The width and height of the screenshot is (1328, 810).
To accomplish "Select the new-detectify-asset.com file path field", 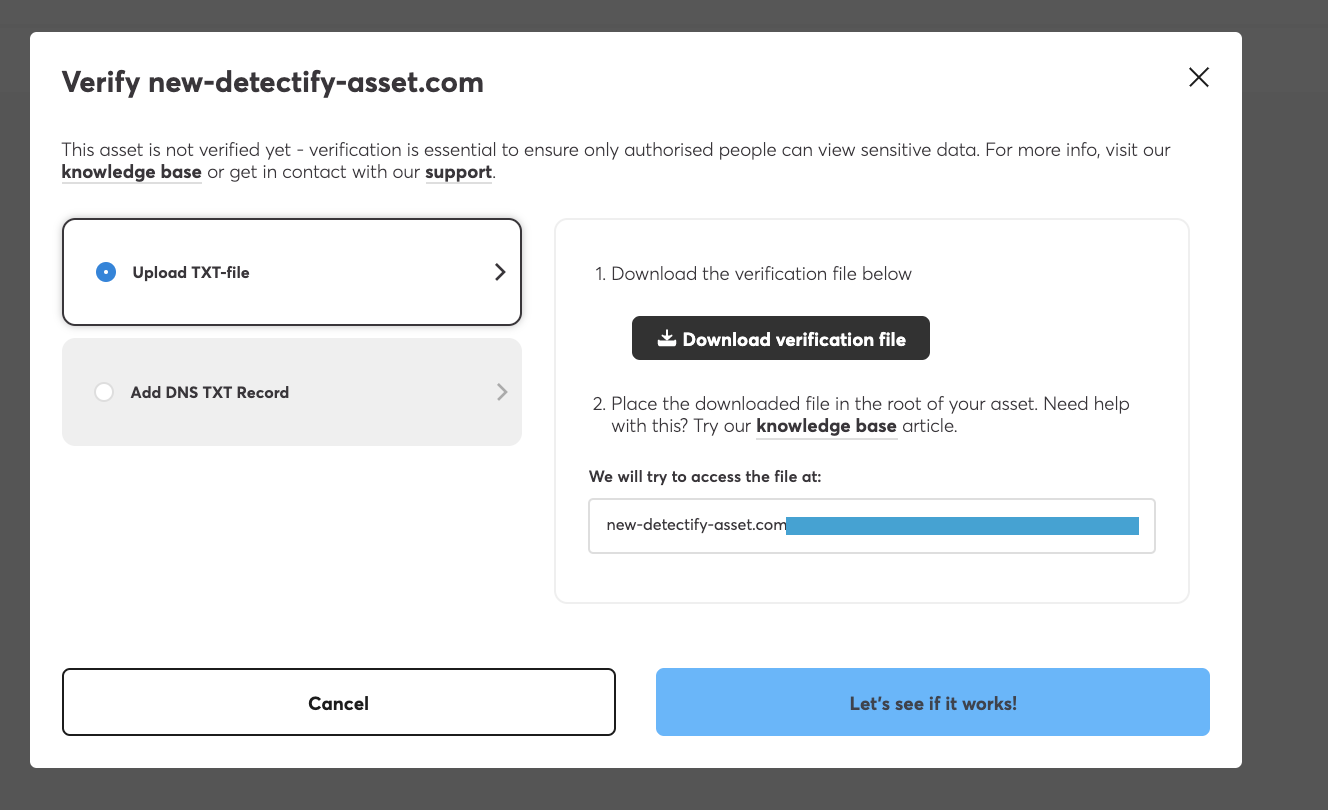I will (x=871, y=525).
